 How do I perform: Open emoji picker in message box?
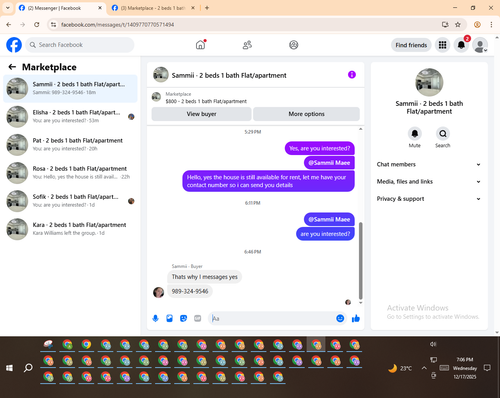(x=340, y=318)
